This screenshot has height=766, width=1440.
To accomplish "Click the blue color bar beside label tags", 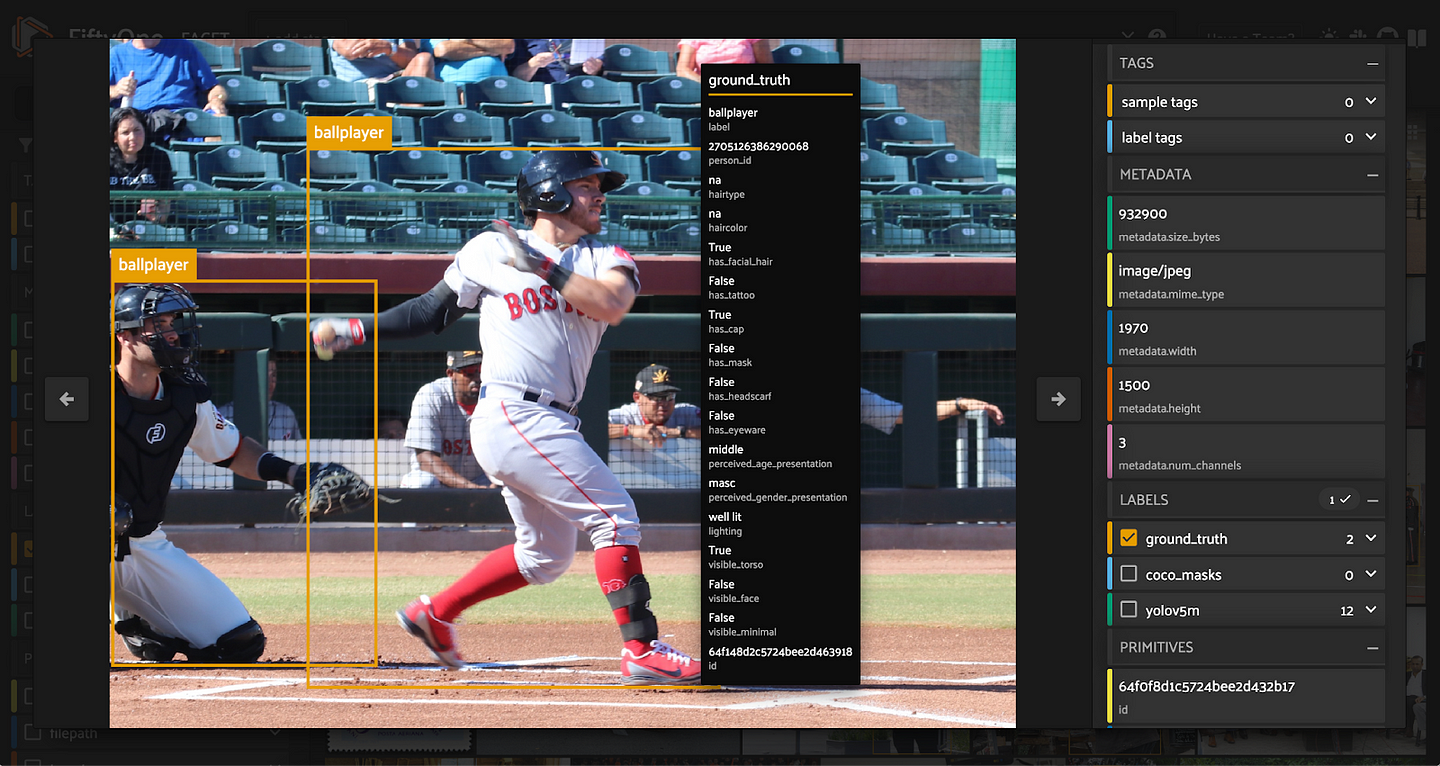I will click(x=1110, y=137).
